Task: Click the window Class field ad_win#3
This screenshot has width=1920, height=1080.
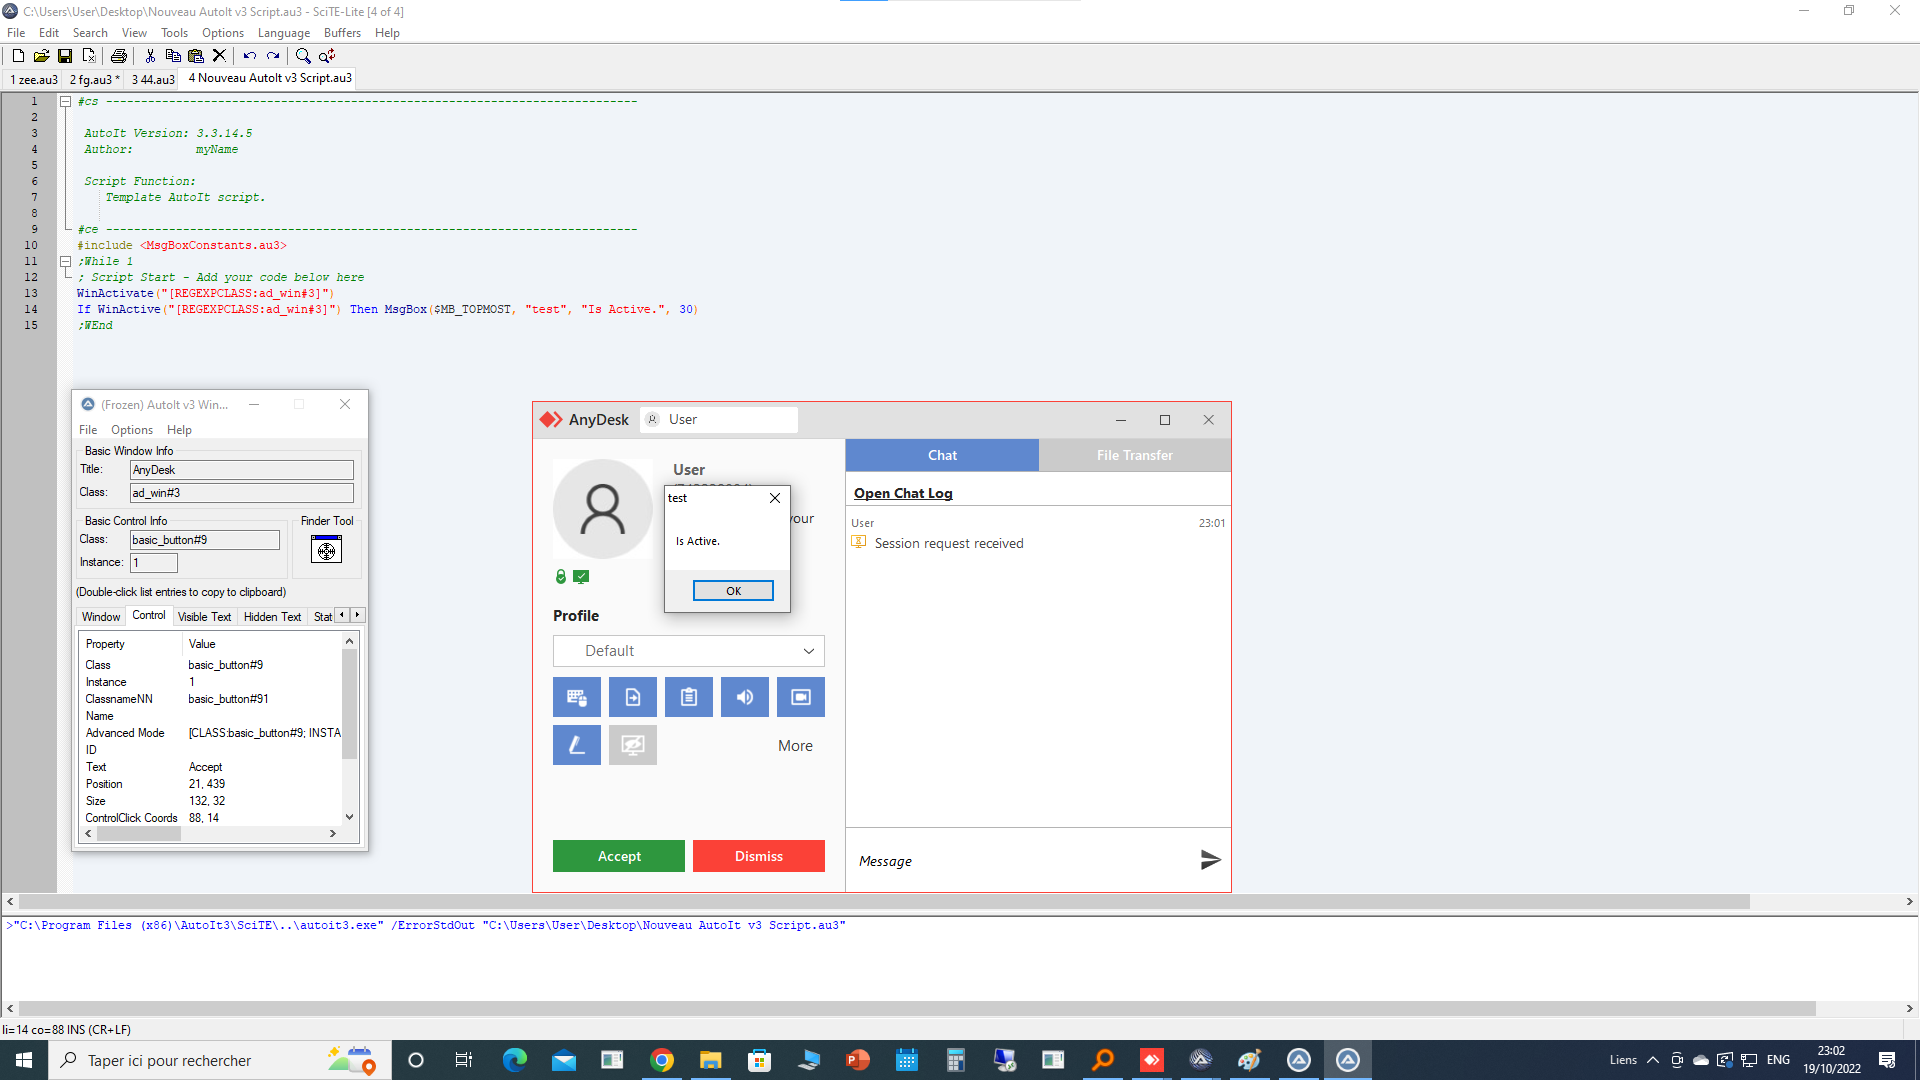Action: pos(242,493)
